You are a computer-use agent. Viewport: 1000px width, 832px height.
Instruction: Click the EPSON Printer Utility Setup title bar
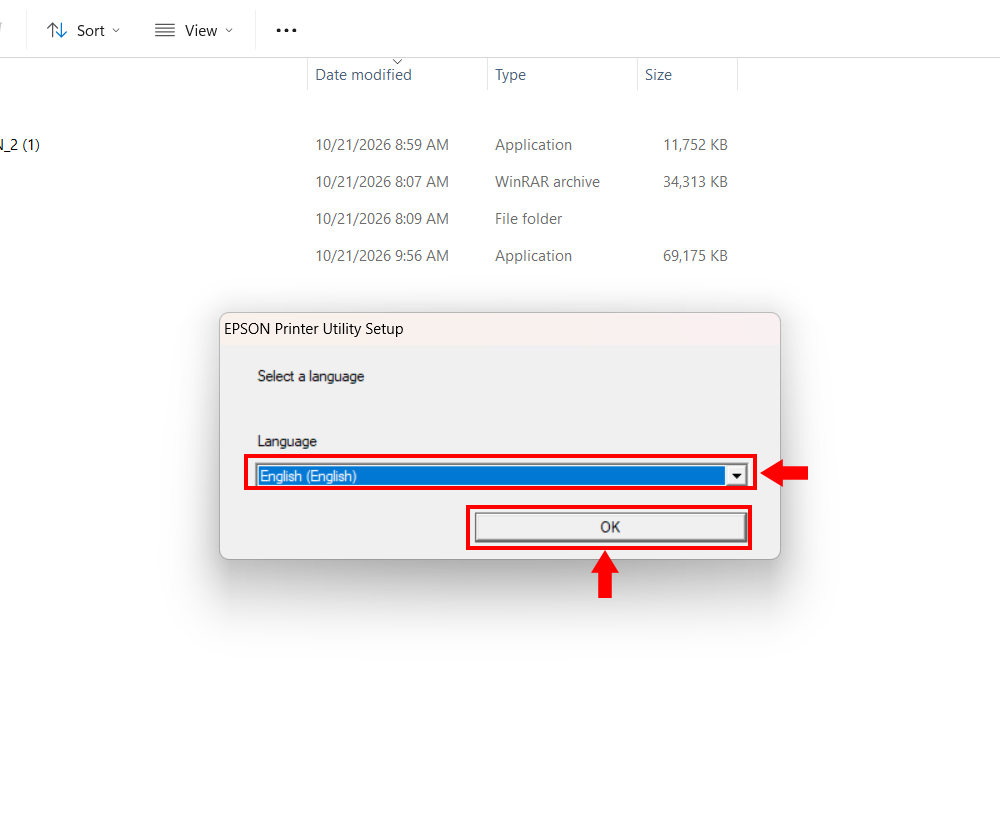pyautogui.click(x=499, y=329)
